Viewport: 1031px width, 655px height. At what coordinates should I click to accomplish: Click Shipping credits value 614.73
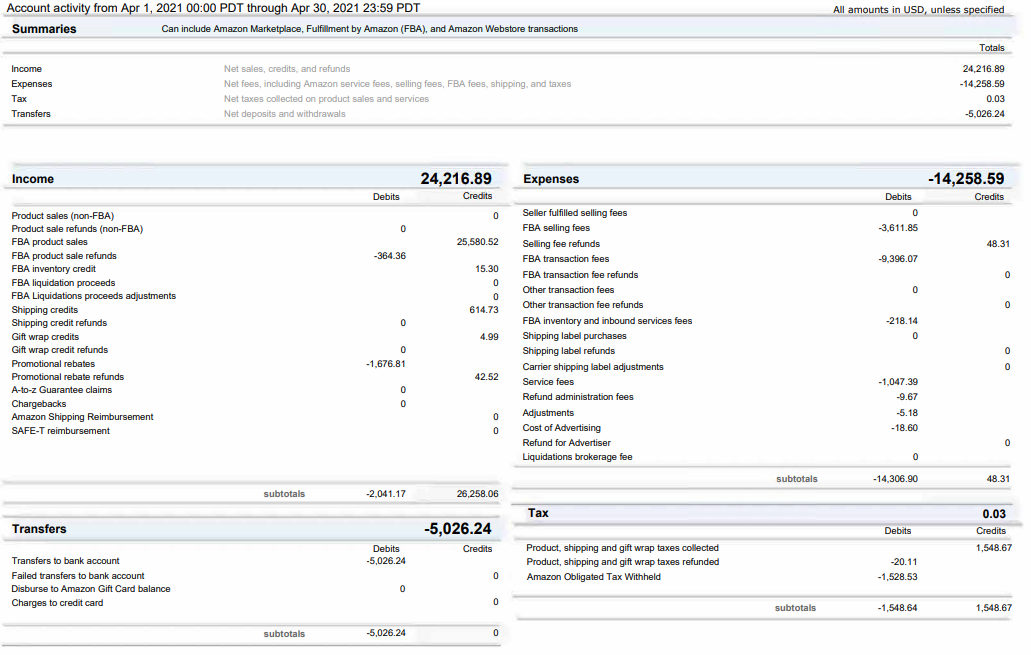click(x=484, y=310)
